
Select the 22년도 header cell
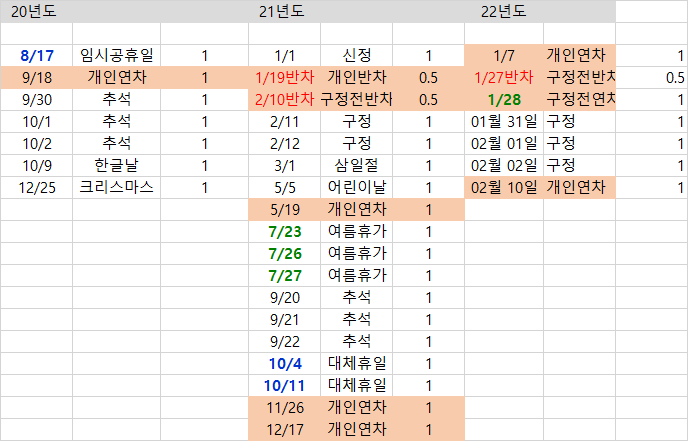click(x=503, y=11)
